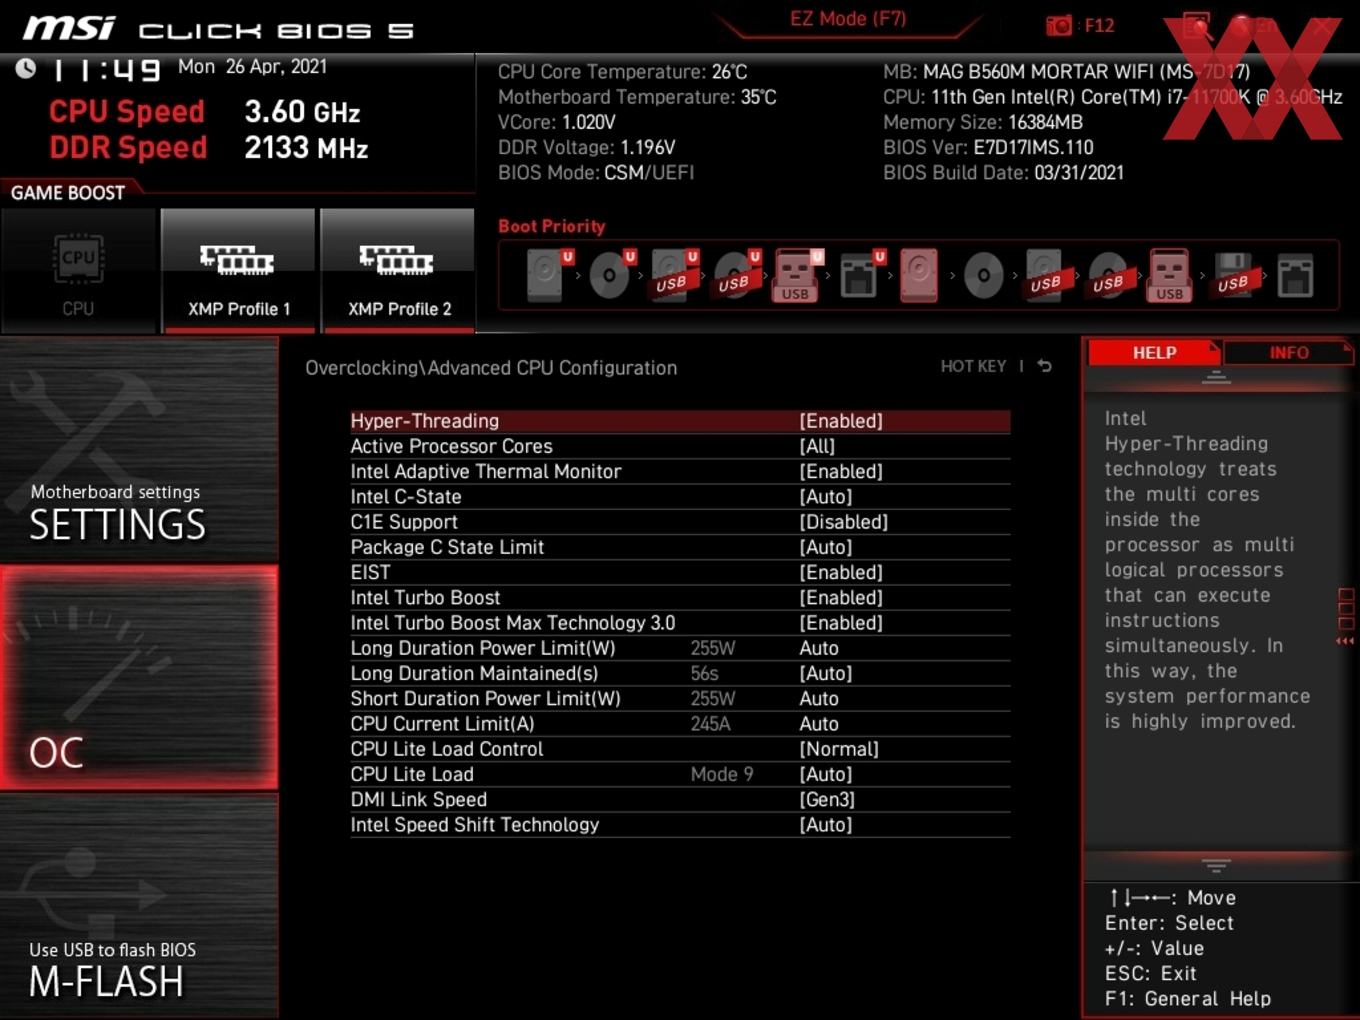Toggle the EIST Enabled value

(x=841, y=572)
